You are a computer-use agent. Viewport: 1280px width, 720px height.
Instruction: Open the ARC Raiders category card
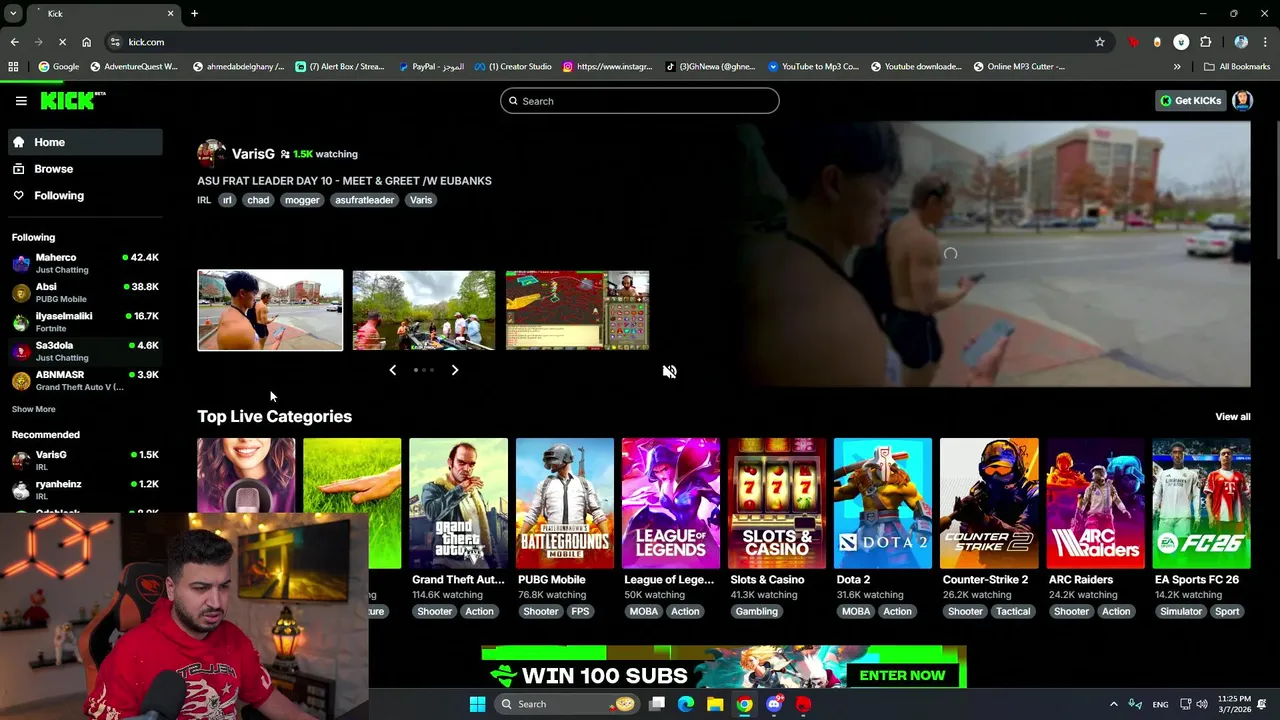click(x=1095, y=503)
